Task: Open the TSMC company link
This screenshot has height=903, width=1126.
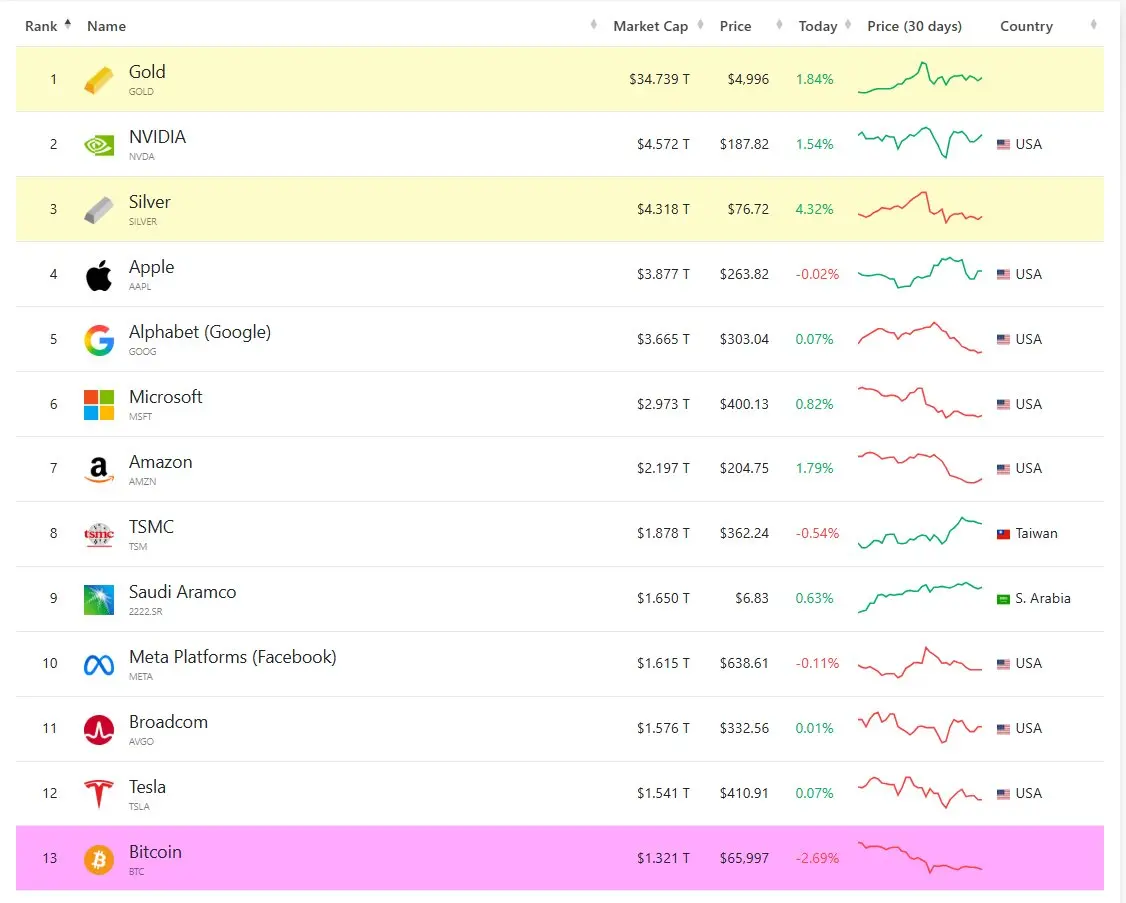Action: (151, 527)
